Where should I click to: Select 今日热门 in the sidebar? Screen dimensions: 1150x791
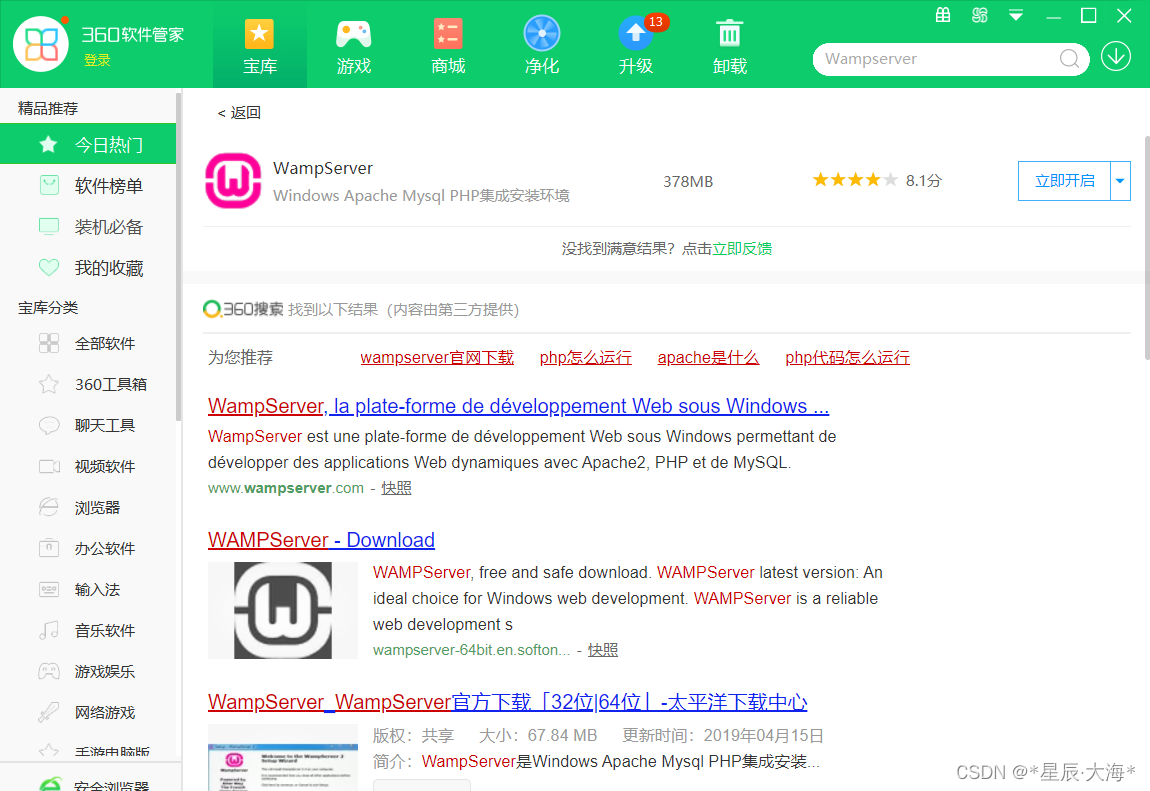(x=88, y=144)
